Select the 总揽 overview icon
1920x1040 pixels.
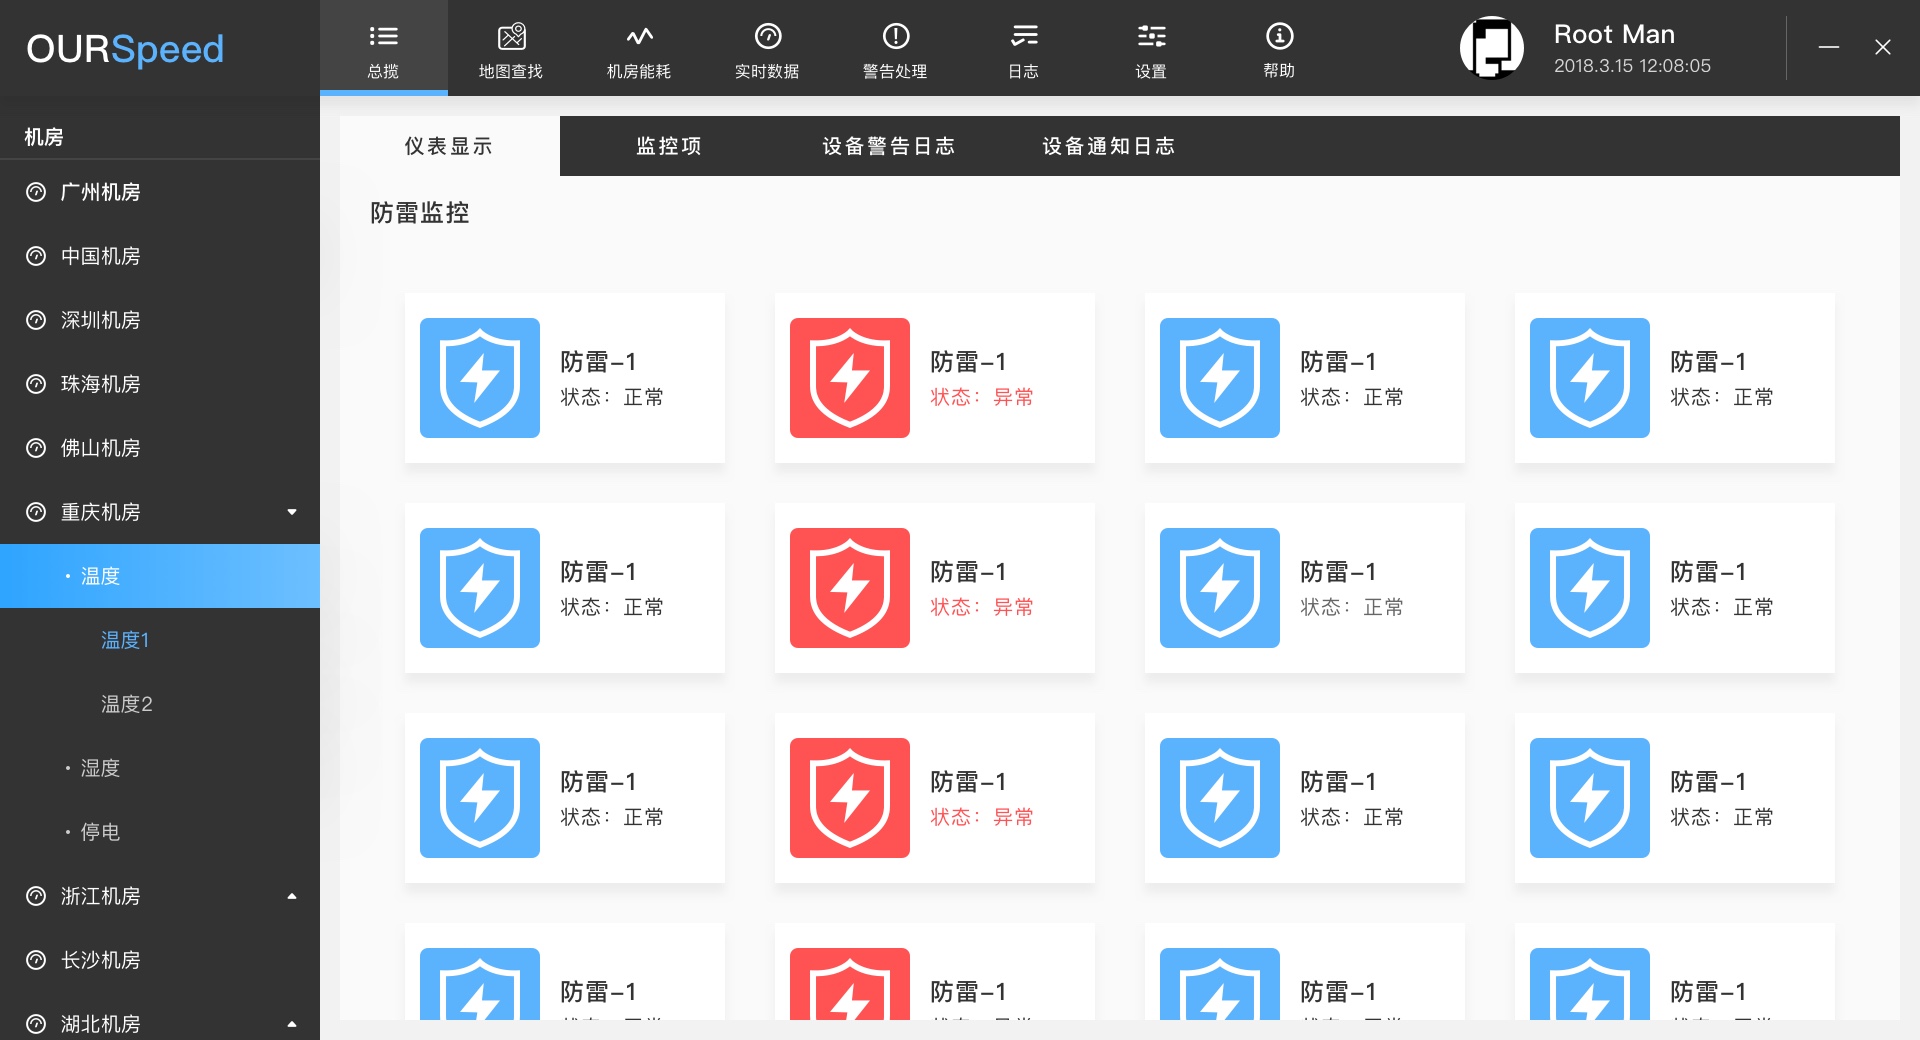[383, 47]
